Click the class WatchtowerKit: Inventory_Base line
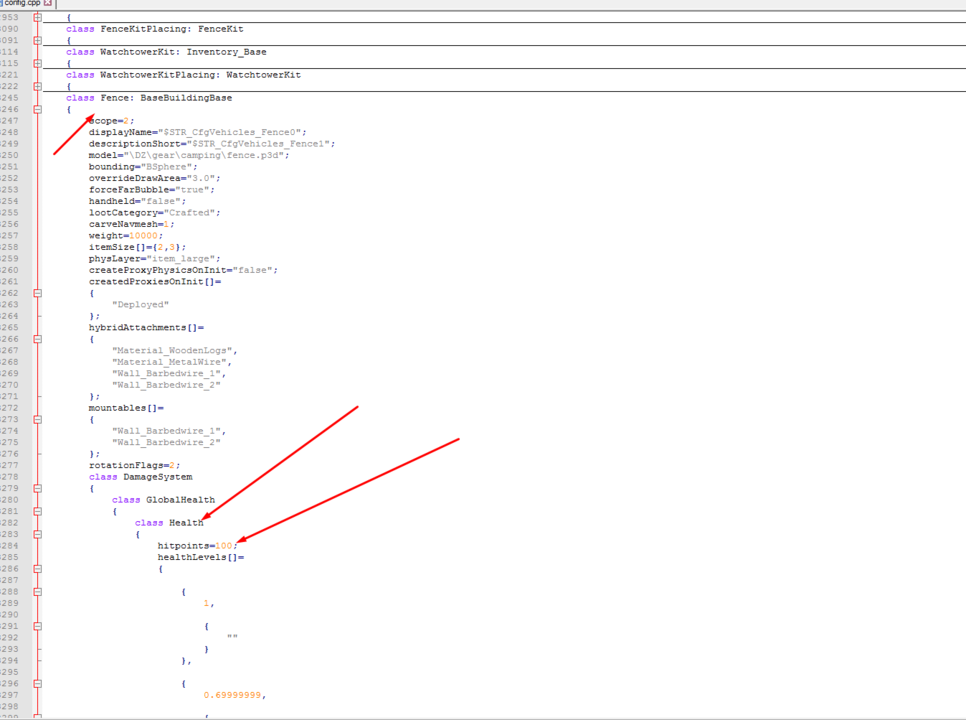Viewport: 966px width, 720px height. pos(166,52)
